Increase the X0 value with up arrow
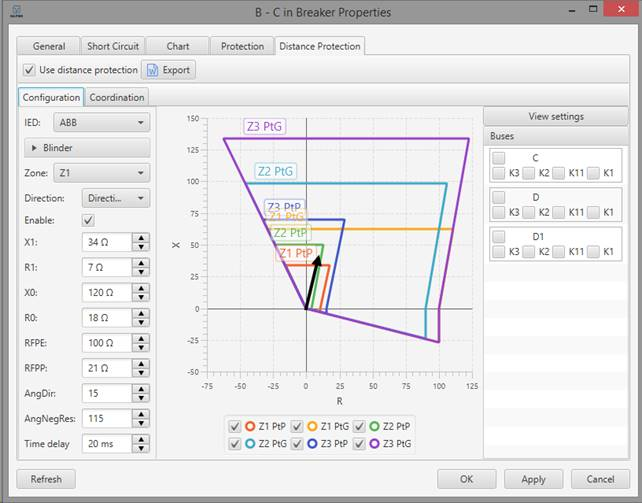 [x=141, y=288]
